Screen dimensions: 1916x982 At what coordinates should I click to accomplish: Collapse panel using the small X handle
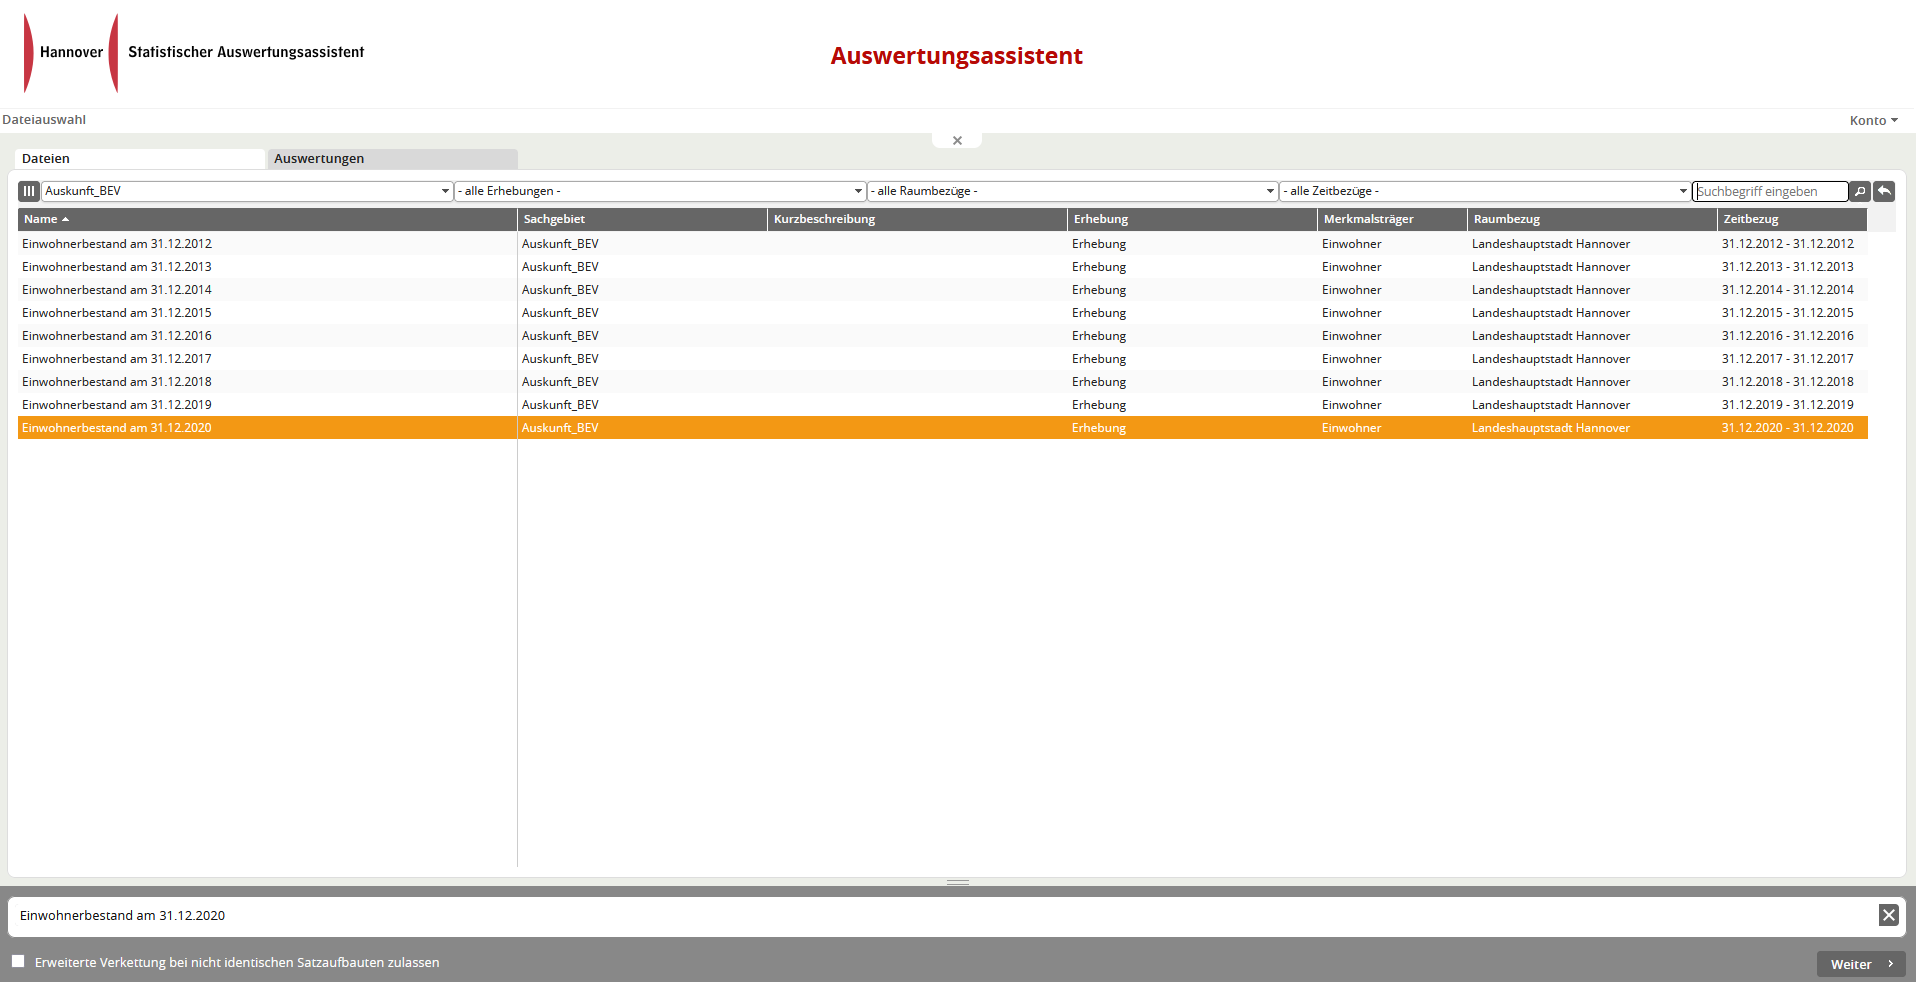[x=957, y=141]
